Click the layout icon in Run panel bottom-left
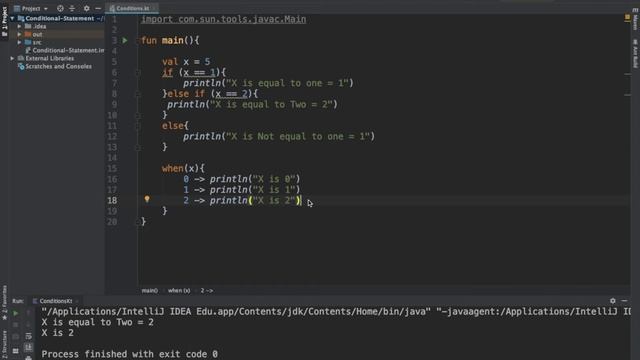Image resolution: width=640 pixels, height=360 pixels. tap(16, 351)
